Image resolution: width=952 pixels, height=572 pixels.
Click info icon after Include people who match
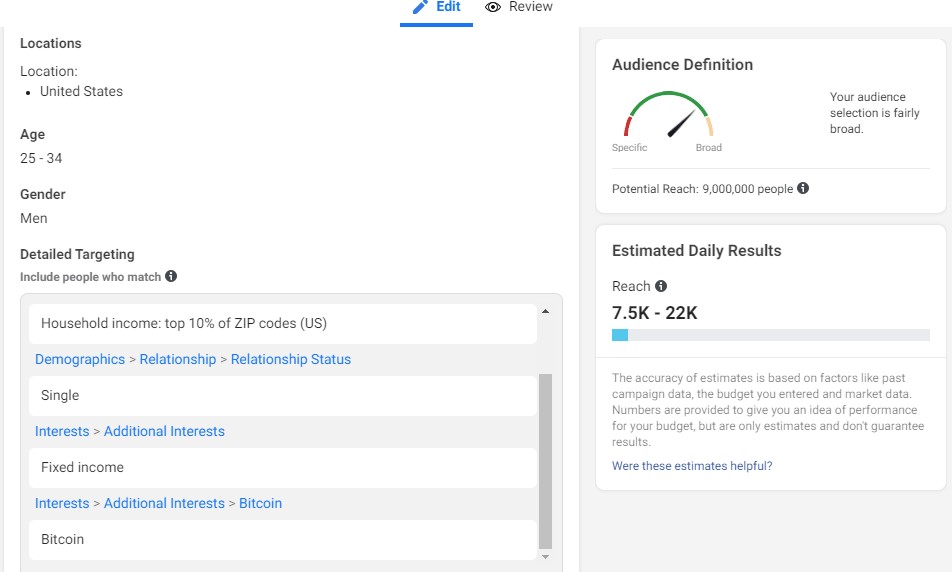coord(171,276)
